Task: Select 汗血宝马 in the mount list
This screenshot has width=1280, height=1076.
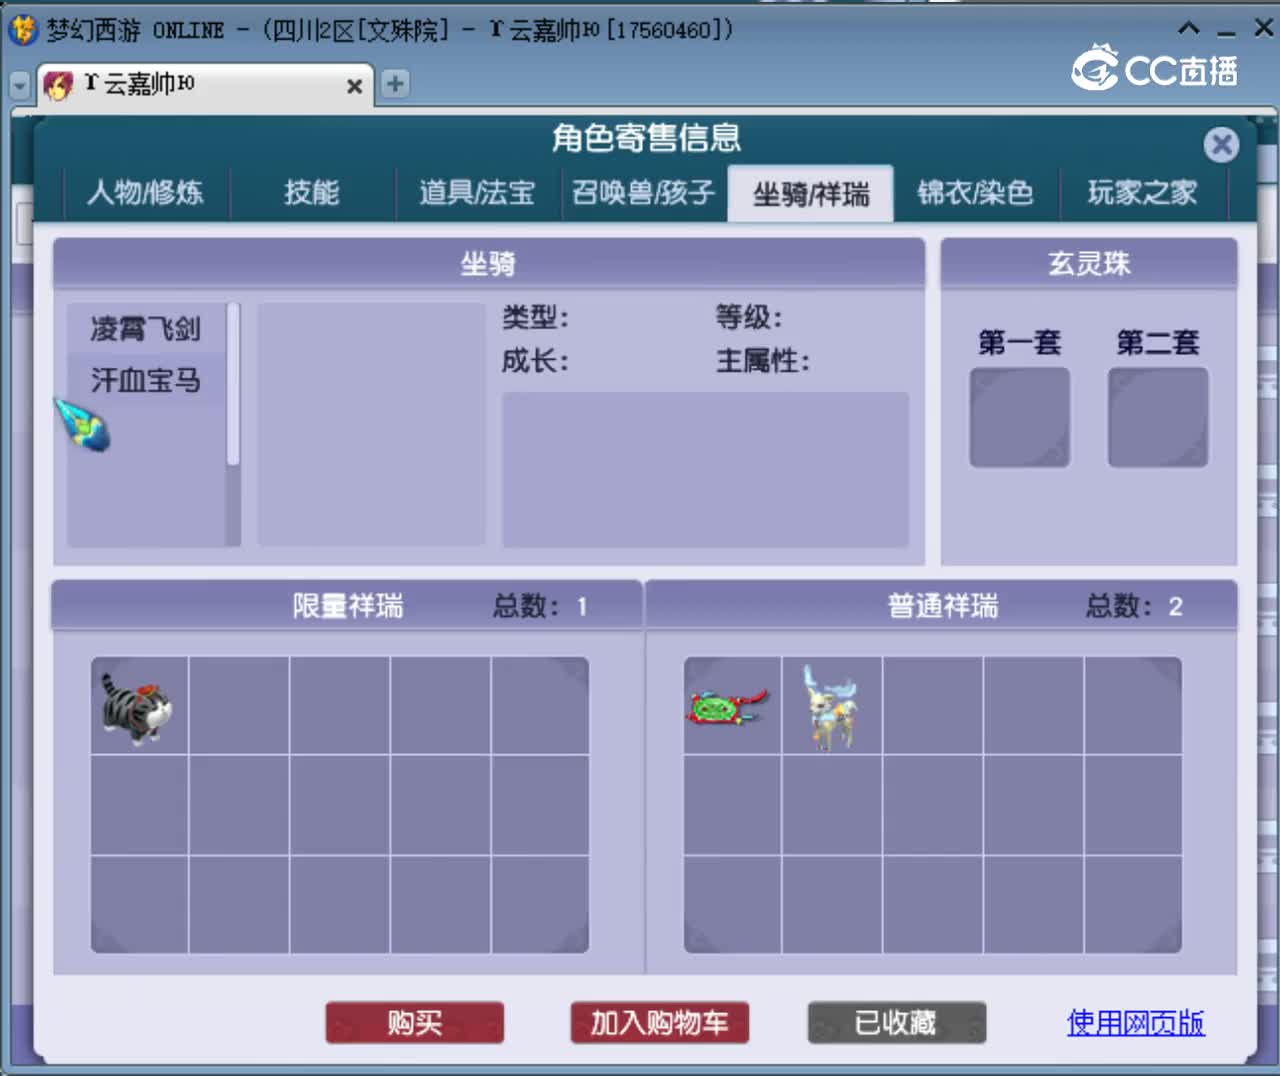Action: point(146,380)
